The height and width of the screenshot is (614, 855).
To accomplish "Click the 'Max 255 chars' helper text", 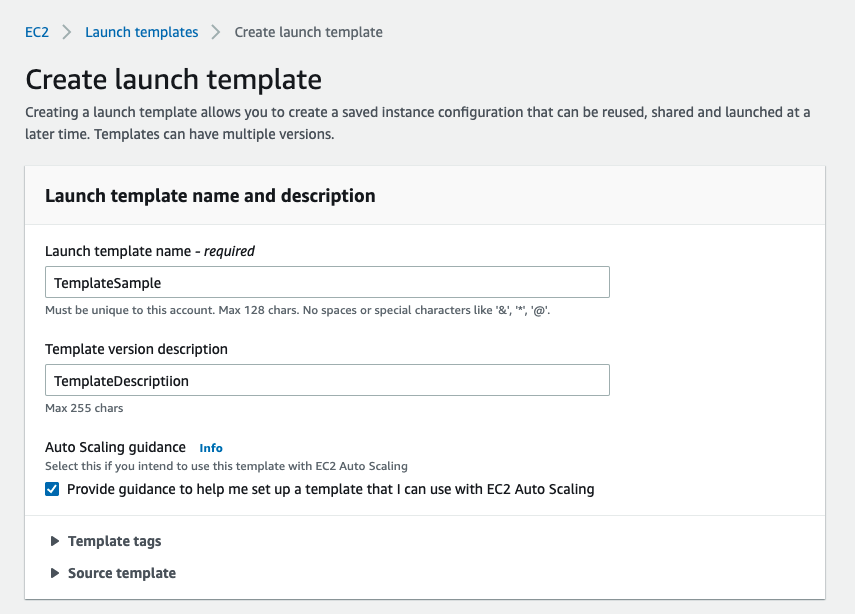I will [84, 408].
